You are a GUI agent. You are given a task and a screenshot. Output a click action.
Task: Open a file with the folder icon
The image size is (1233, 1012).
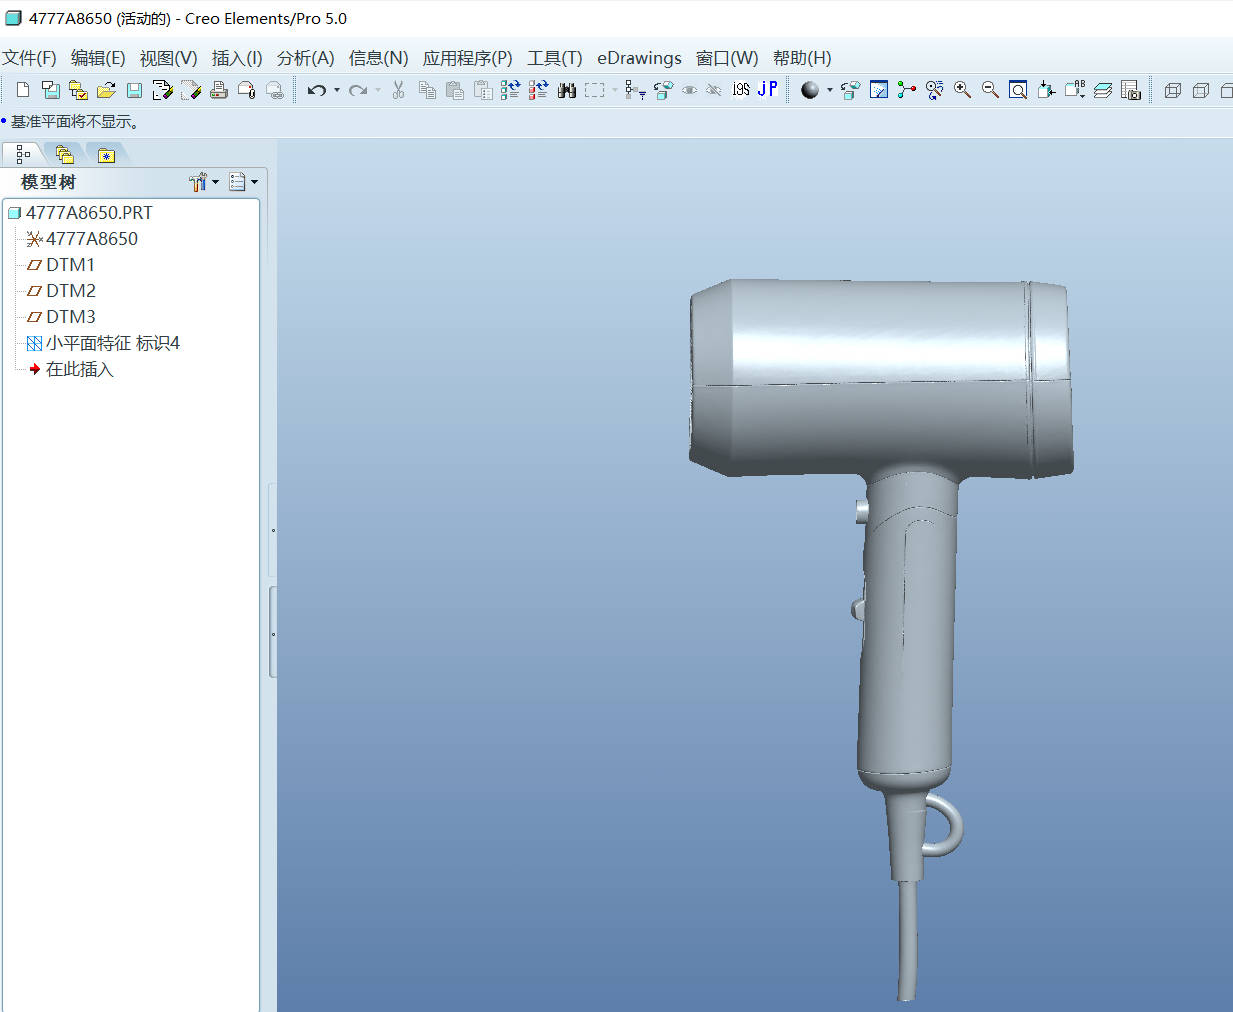click(x=106, y=90)
